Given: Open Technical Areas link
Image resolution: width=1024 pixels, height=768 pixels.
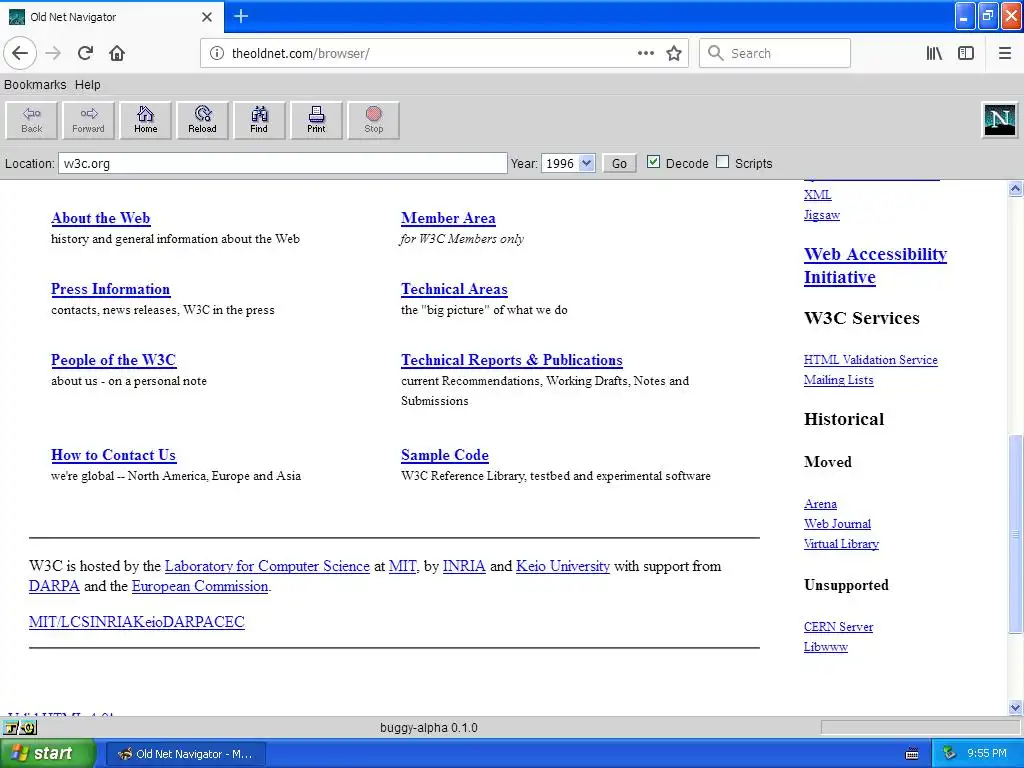Looking at the screenshot, I should [x=454, y=289].
